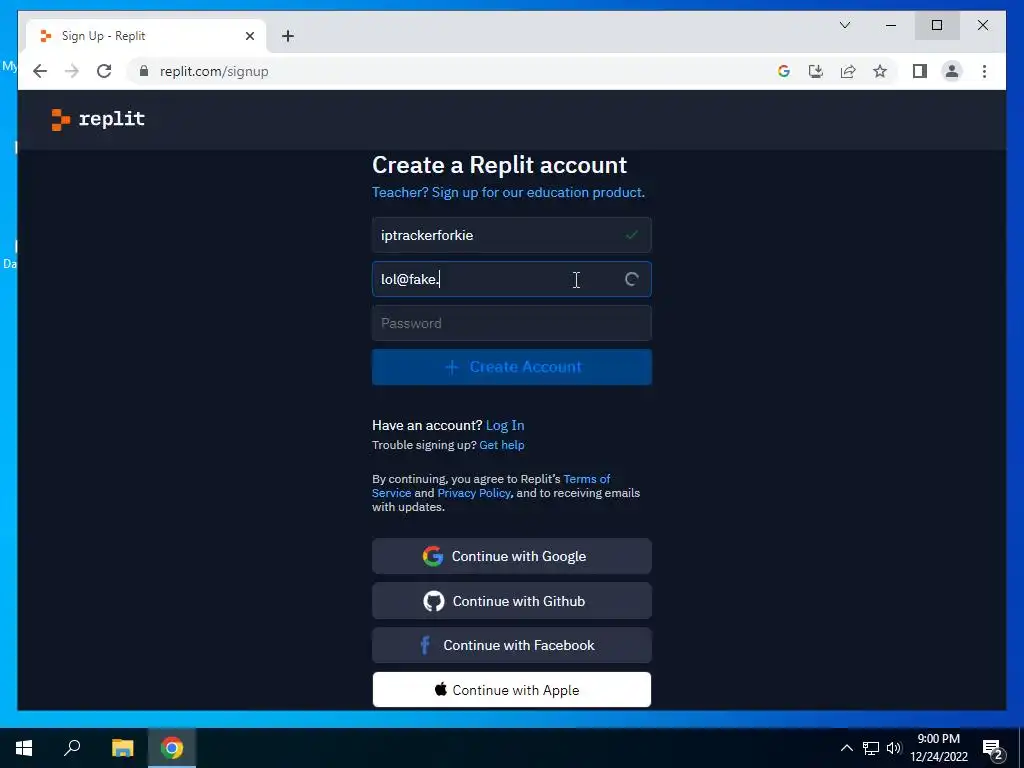The image size is (1024, 768).
Task: Open network status tray icon
Action: (x=871, y=748)
